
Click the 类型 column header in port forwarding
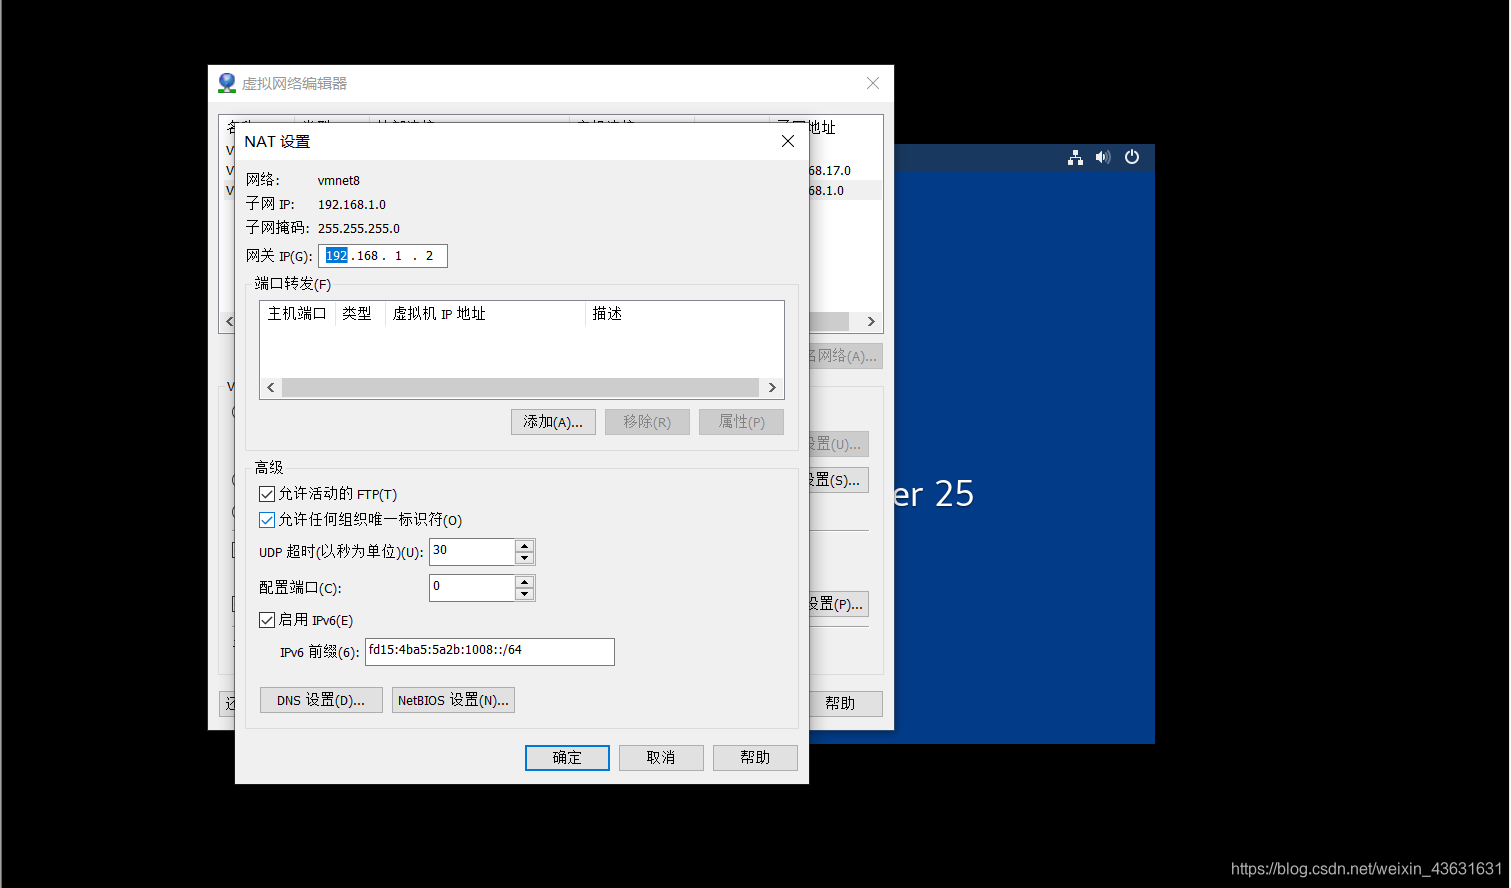point(358,314)
